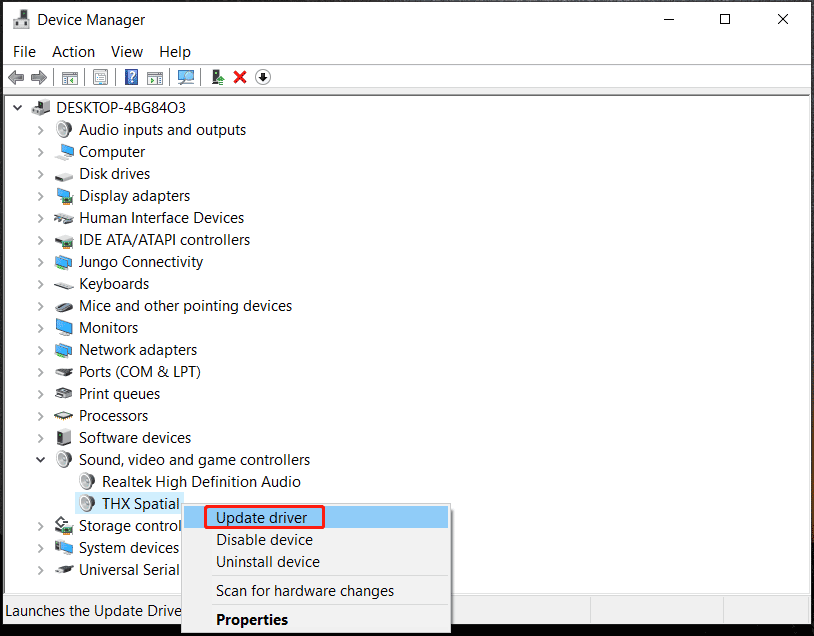Open Properties using the toolbar icon
814x636 pixels.
[x=100, y=77]
